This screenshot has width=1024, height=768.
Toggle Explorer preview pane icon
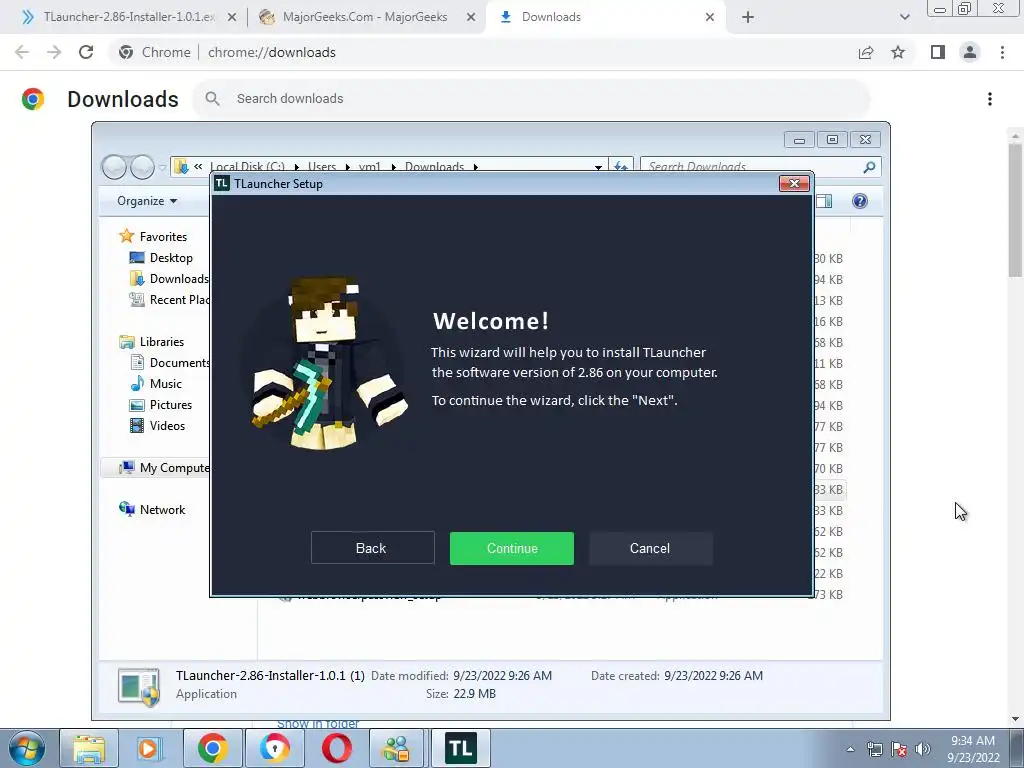[824, 201]
